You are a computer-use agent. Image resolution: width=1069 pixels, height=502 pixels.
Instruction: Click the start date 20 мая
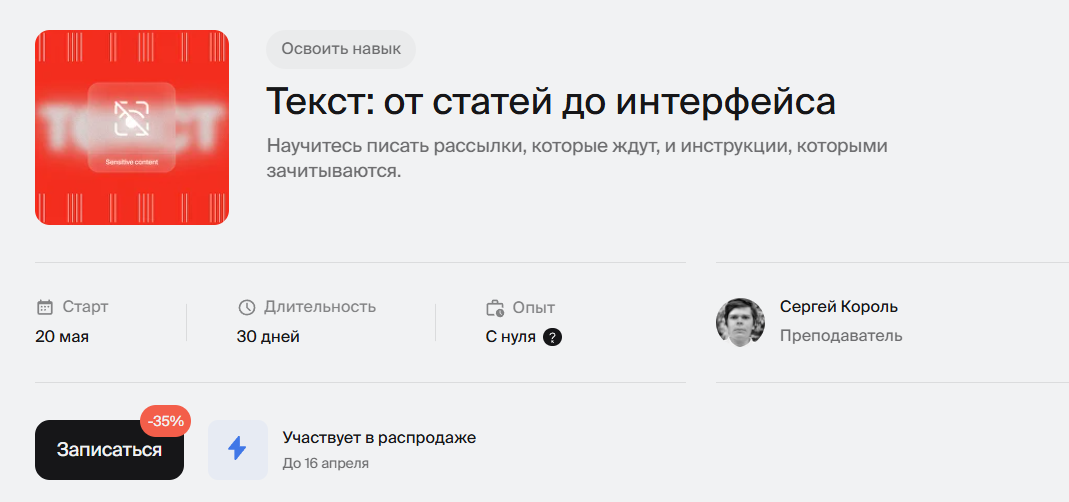pos(62,337)
